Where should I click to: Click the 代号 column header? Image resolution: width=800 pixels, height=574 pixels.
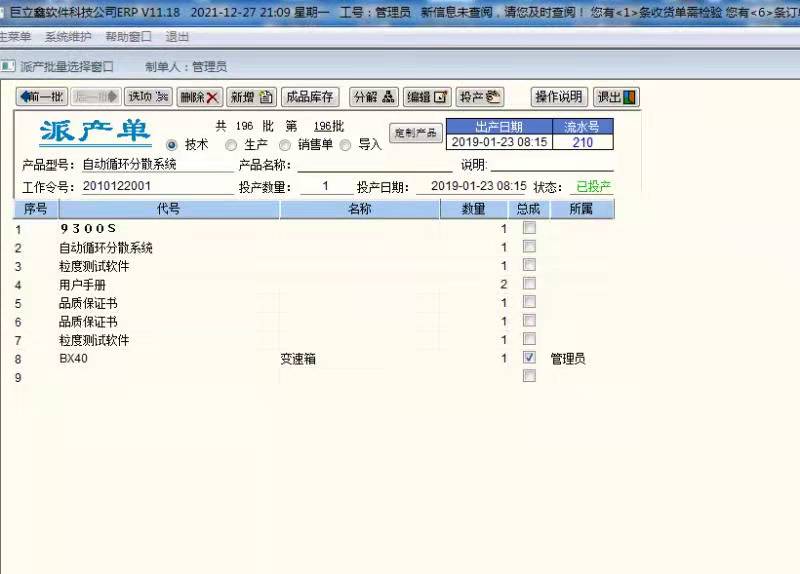click(168, 209)
